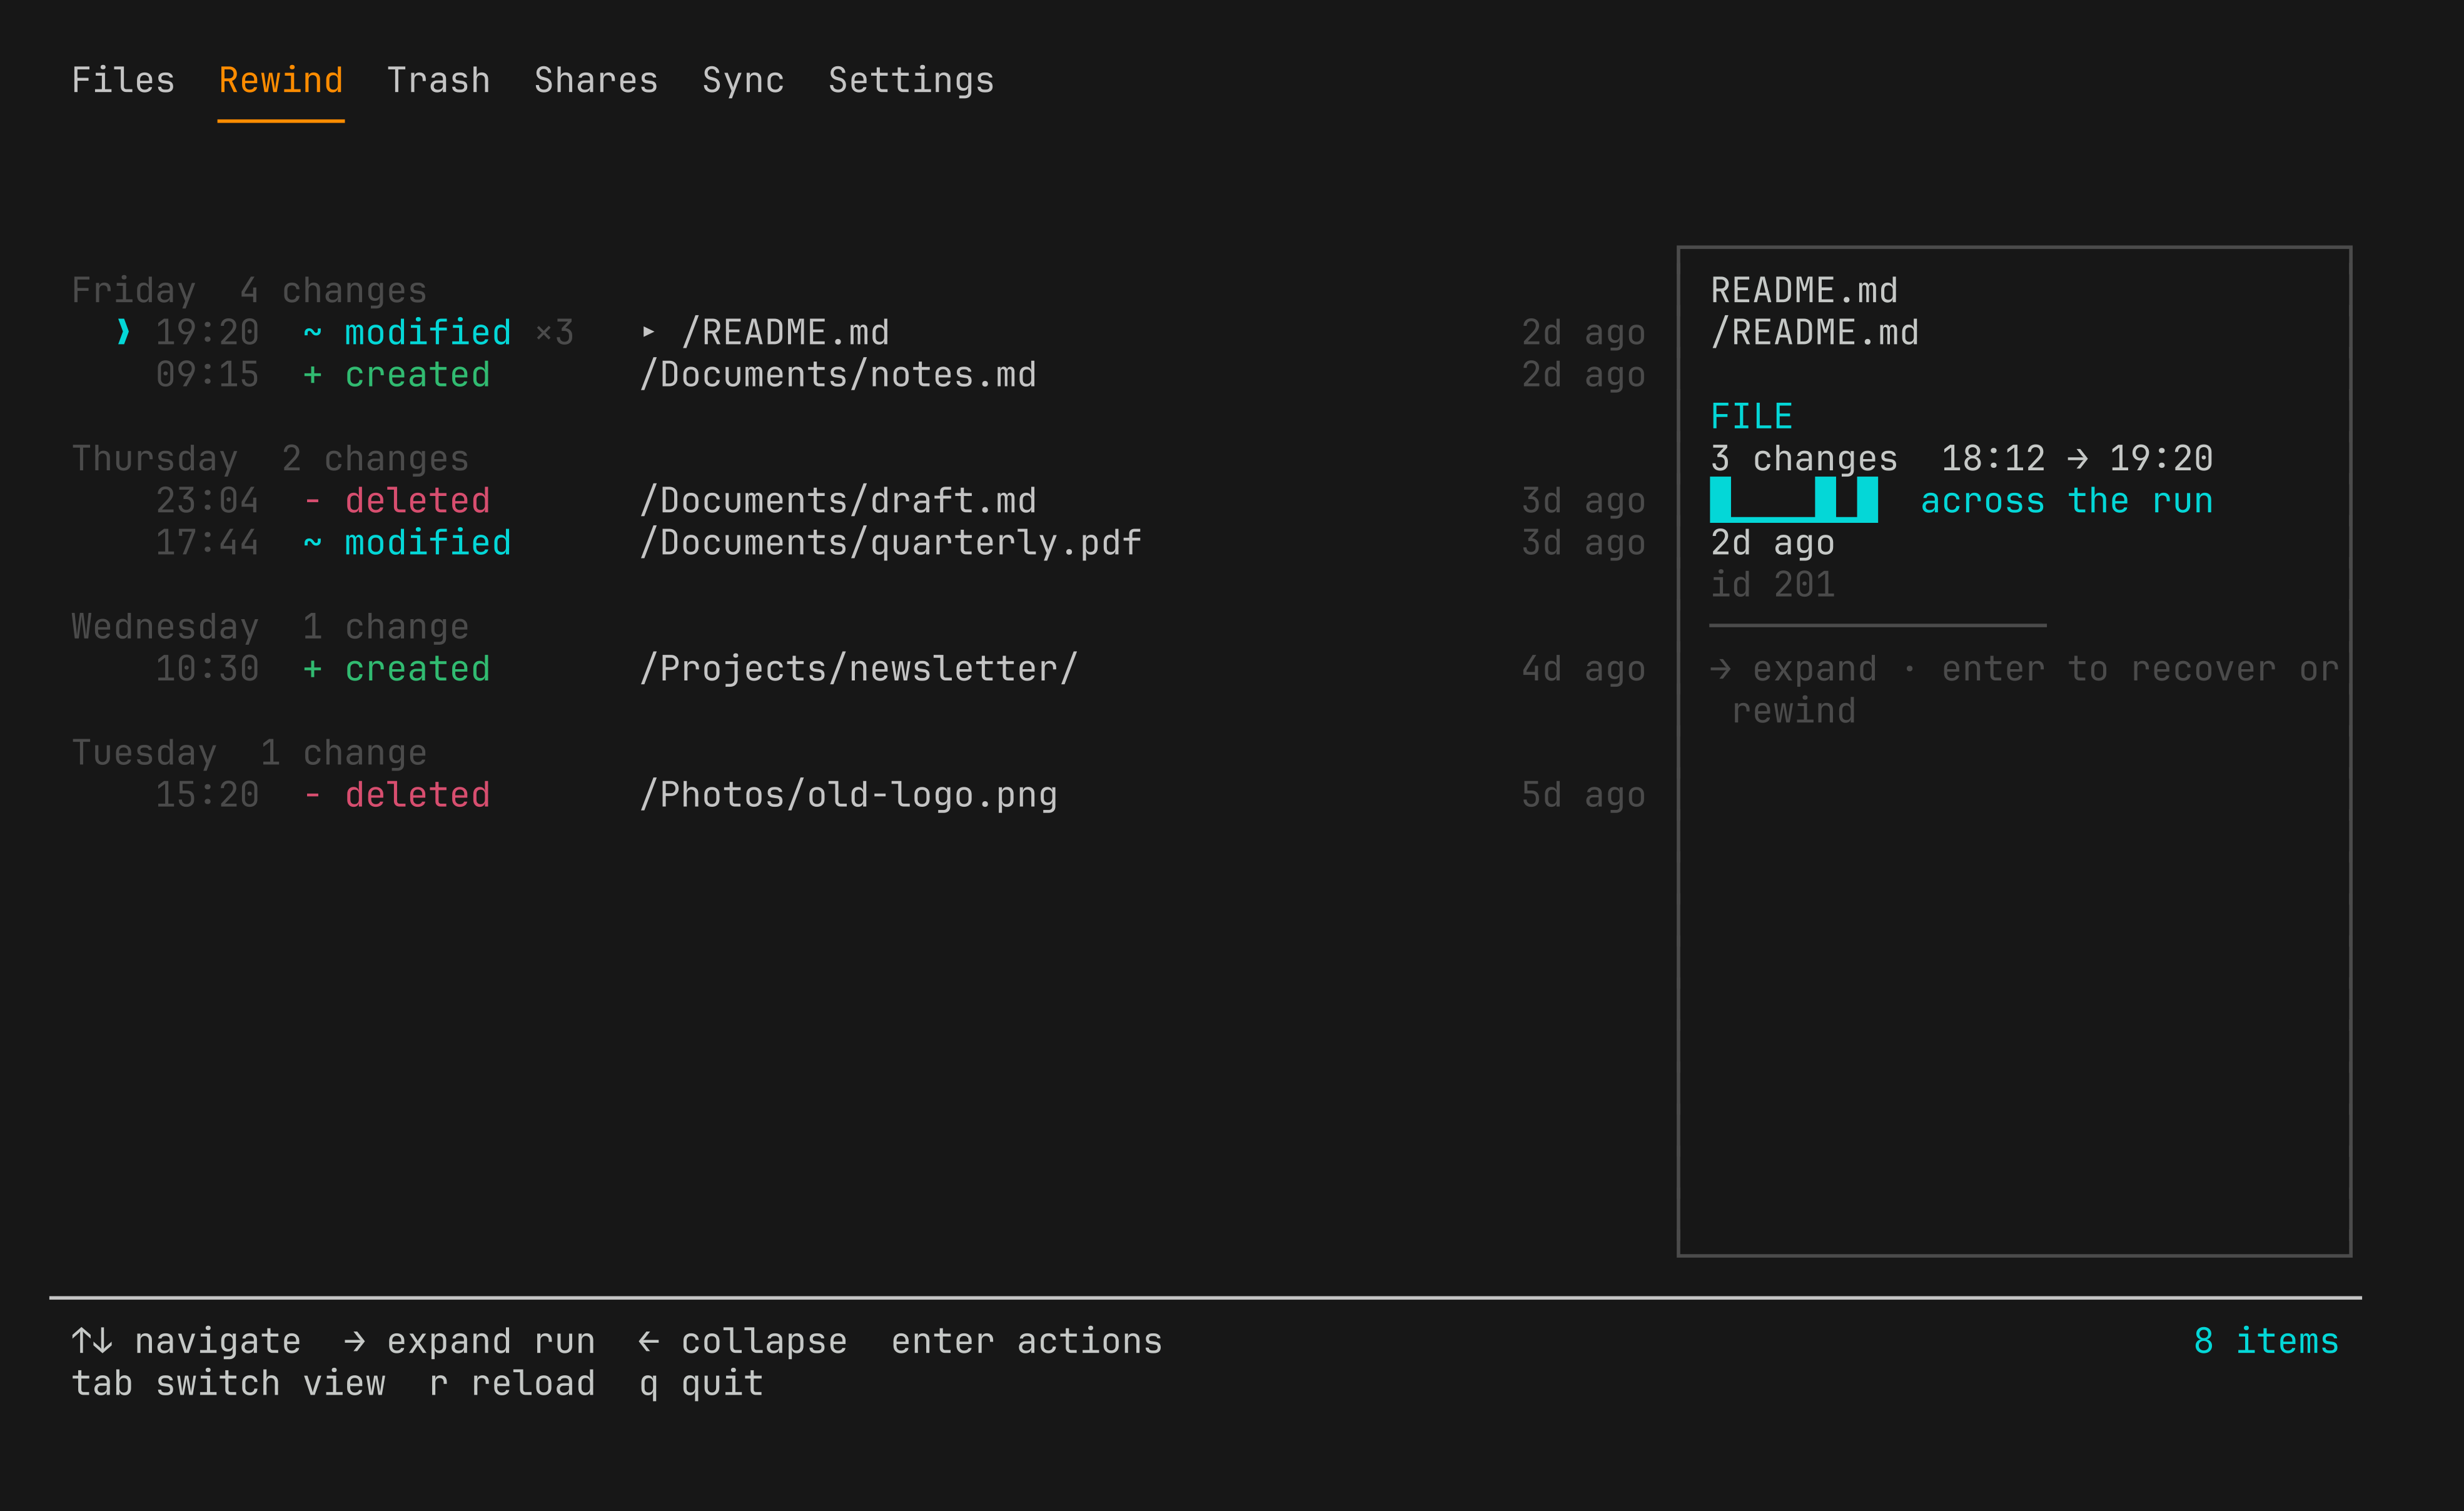Click the 3 changes summary in details
Viewport: 2464px width, 1511px height.
click(x=1804, y=458)
